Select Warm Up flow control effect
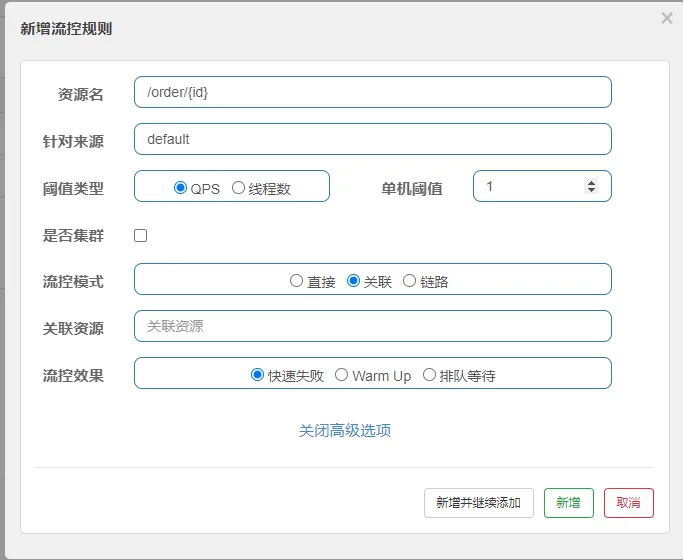Screen dimensions: 683x560 342,374
